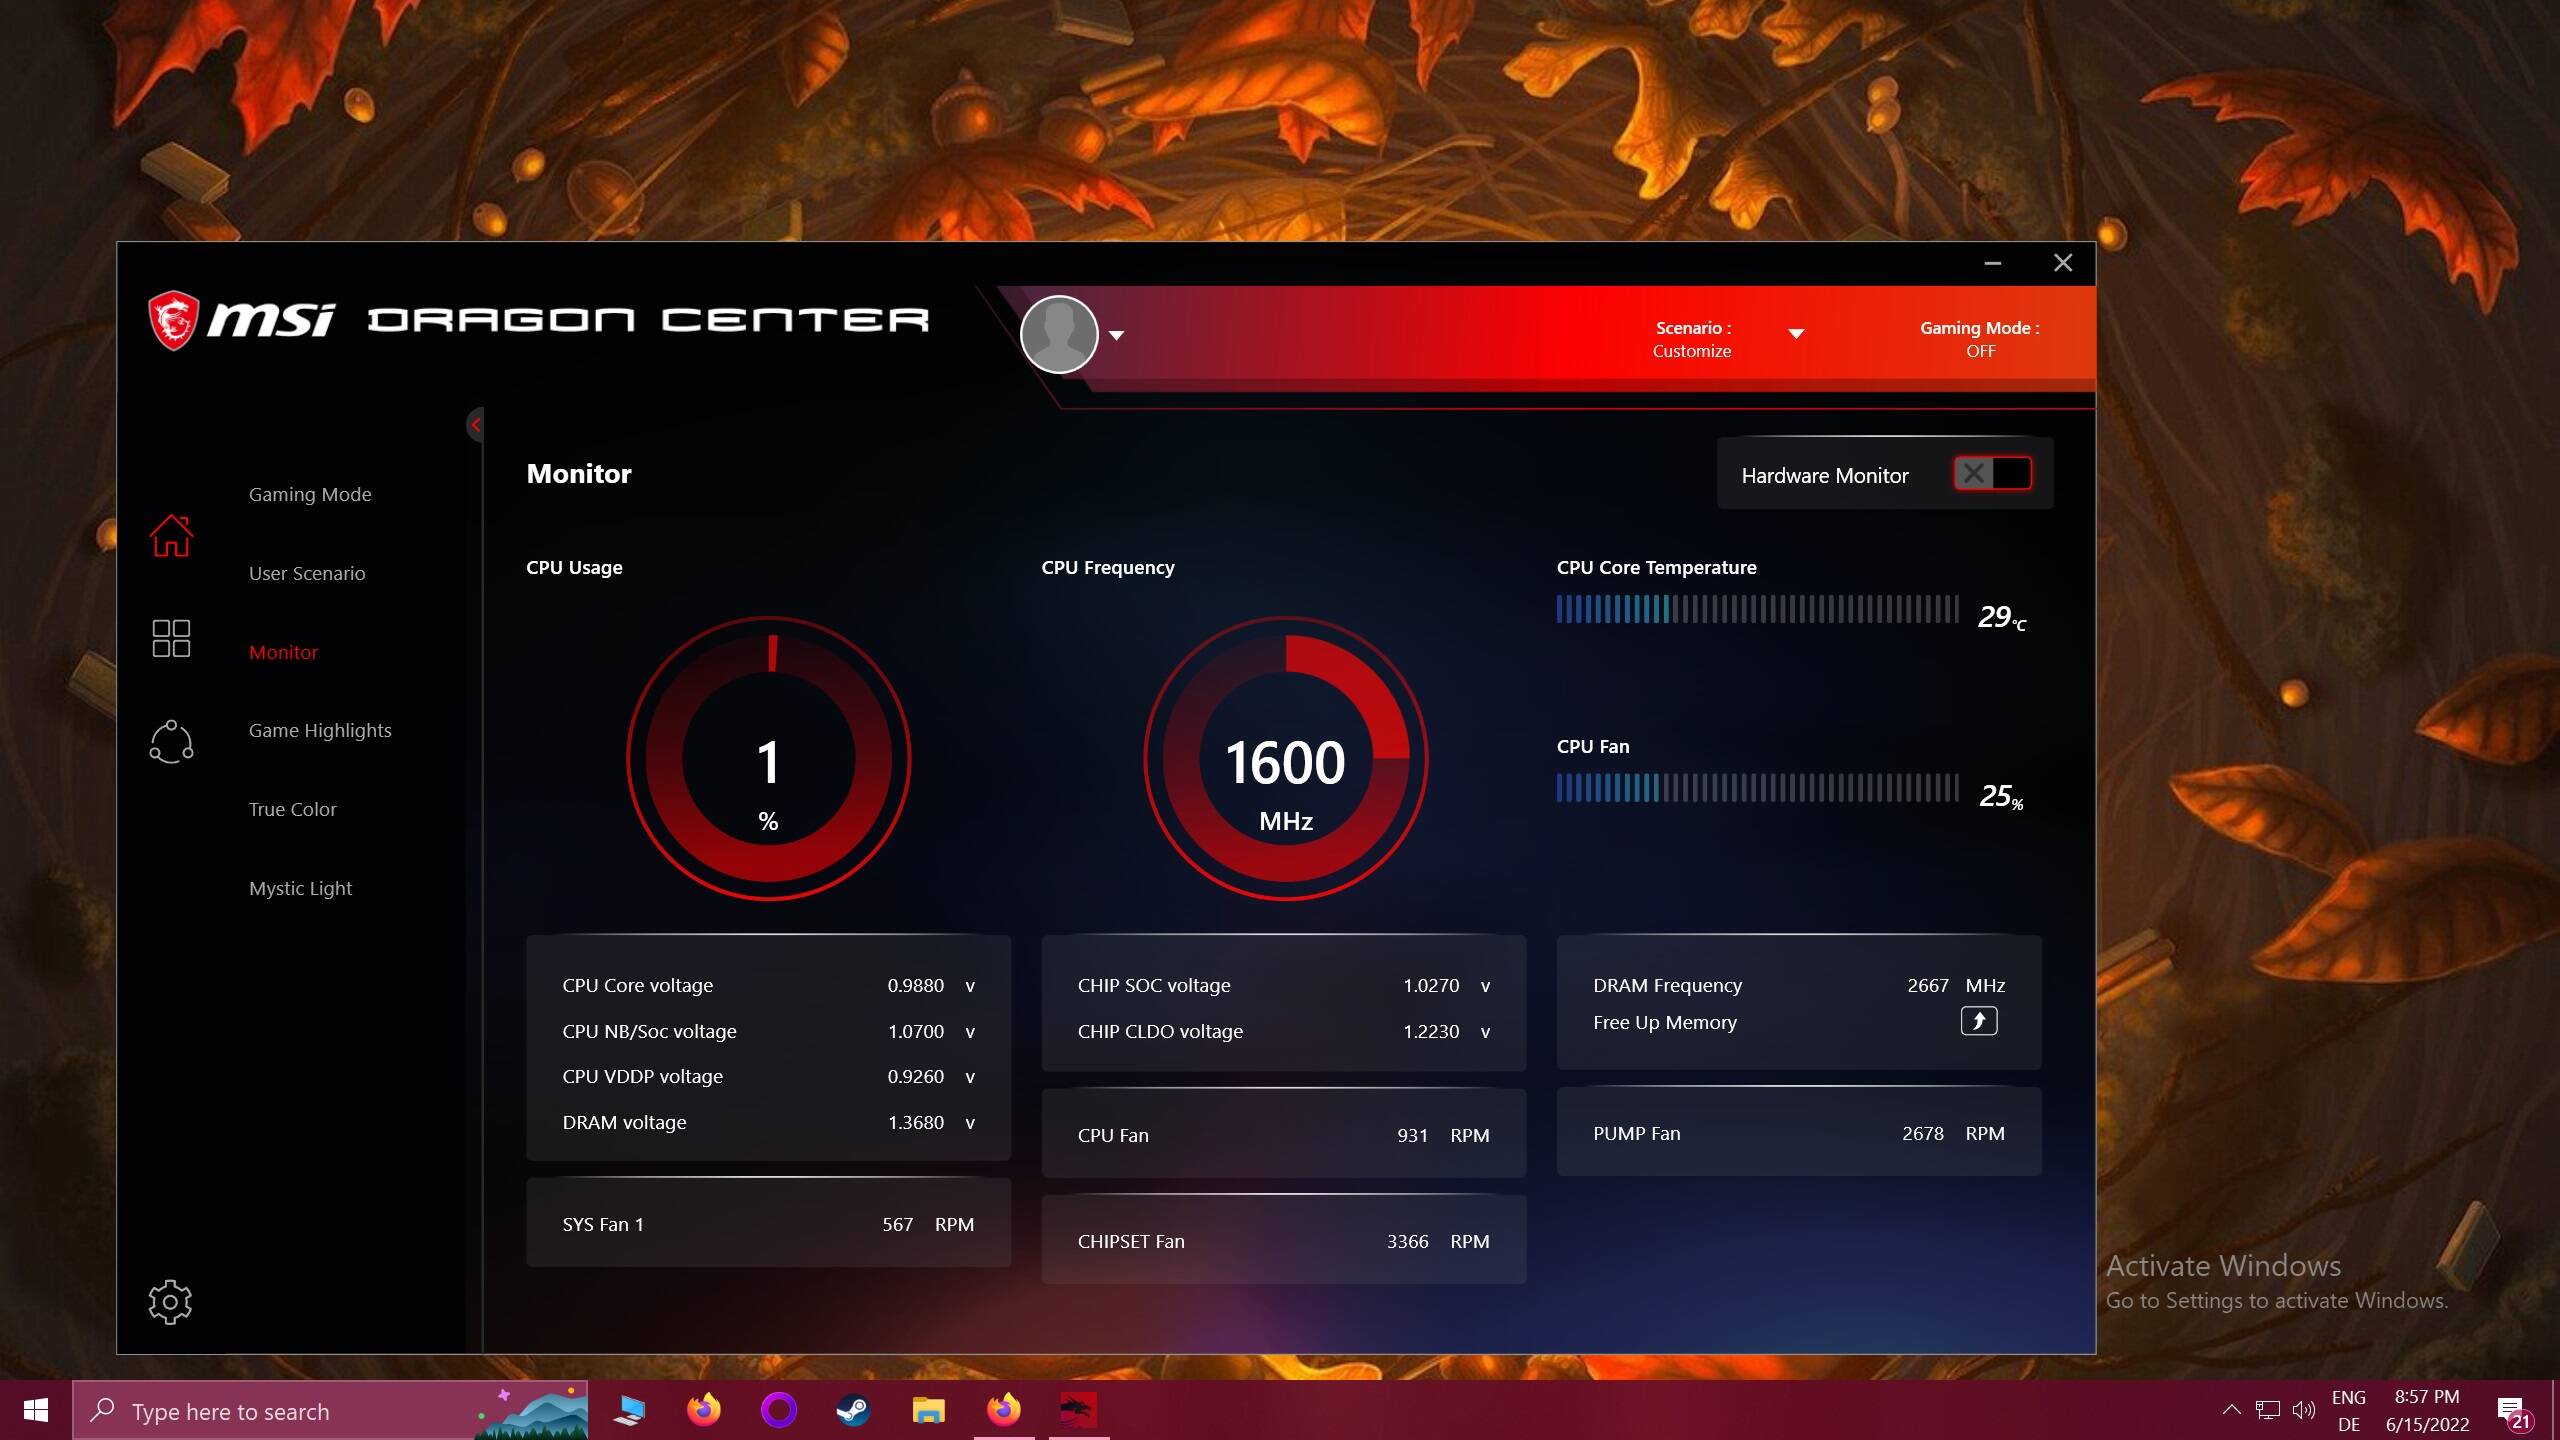Open Dragon Center settings gear
2560x1440 pixels.
(x=170, y=1302)
